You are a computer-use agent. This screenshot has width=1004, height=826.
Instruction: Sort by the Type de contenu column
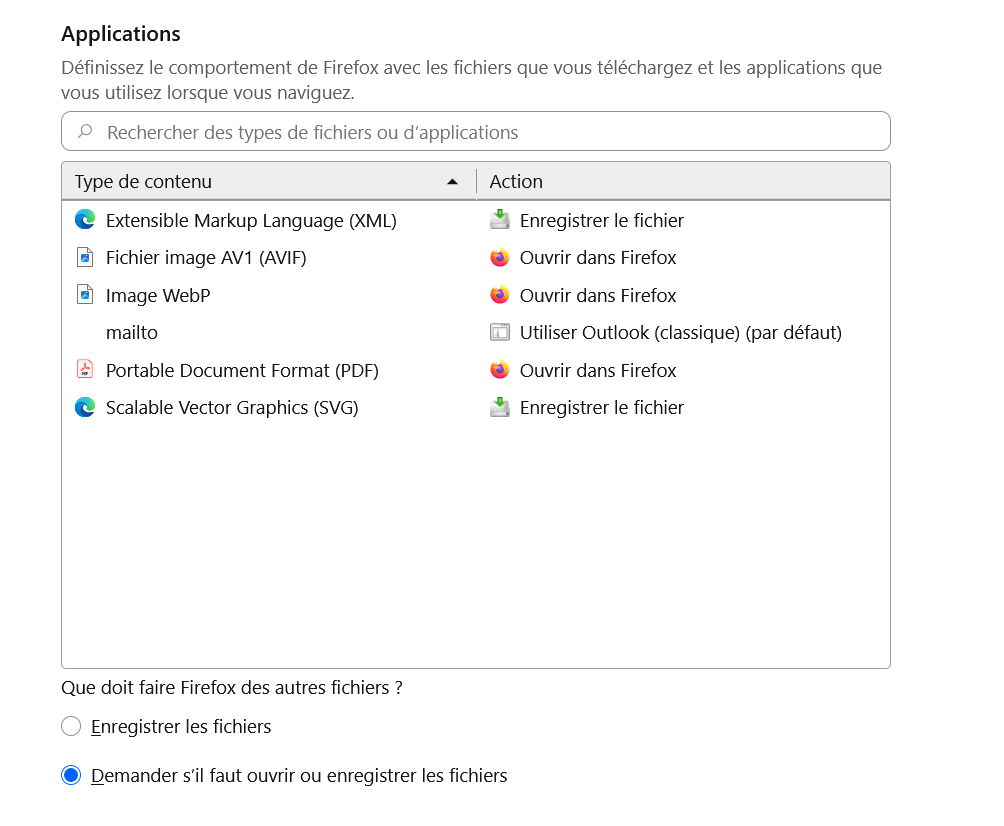(x=269, y=181)
